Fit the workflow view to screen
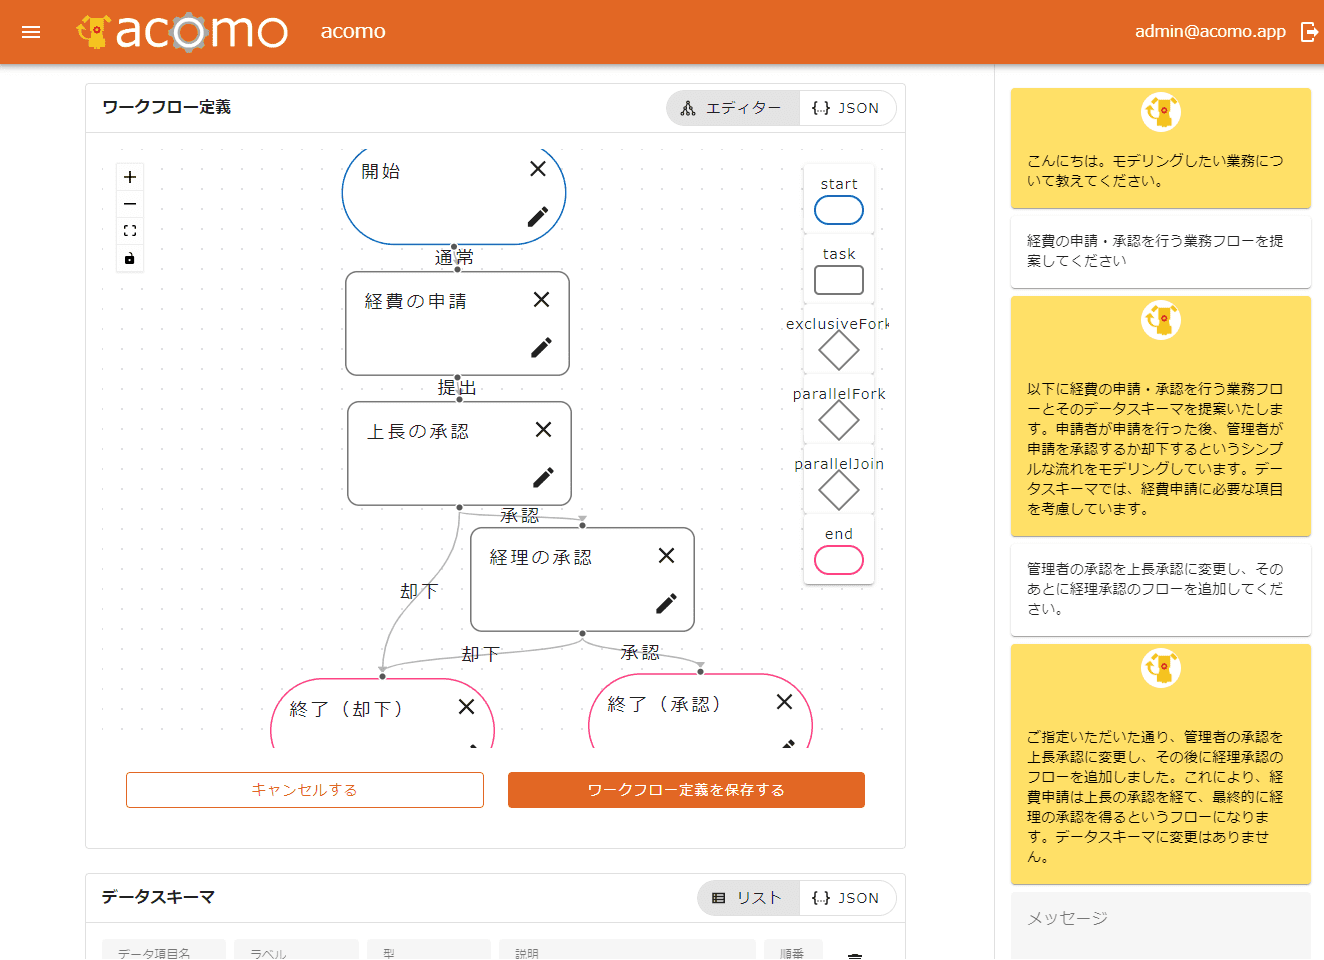This screenshot has width=1324, height=960. (x=130, y=231)
